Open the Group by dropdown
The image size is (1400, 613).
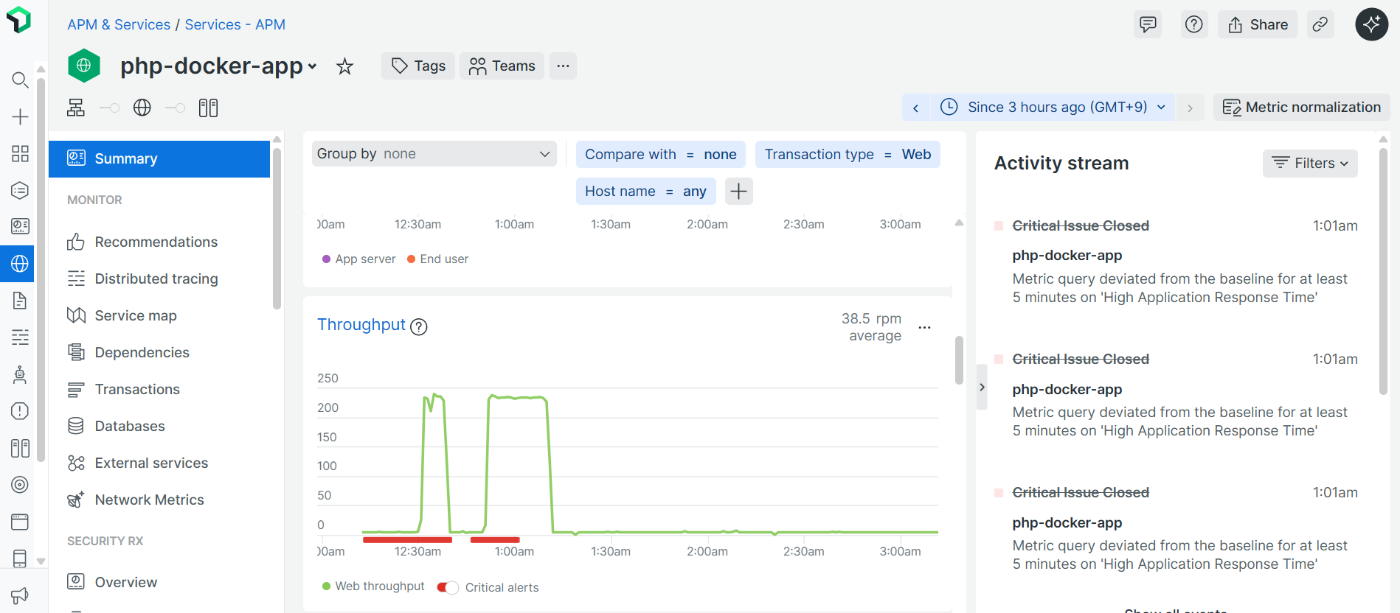[434, 154]
